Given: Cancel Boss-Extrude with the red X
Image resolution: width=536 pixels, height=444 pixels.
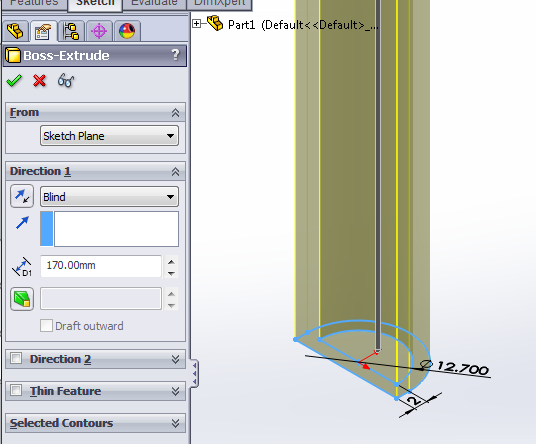Looking at the screenshot, I should (x=40, y=81).
